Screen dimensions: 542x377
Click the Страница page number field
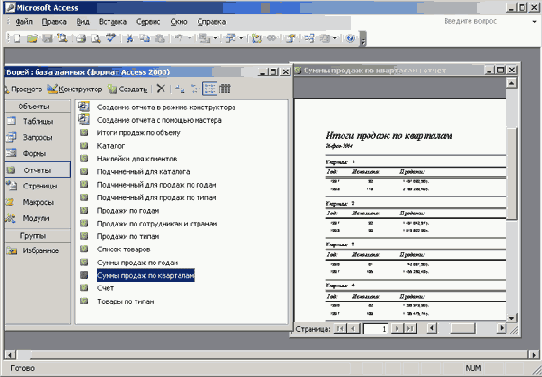tap(376, 329)
